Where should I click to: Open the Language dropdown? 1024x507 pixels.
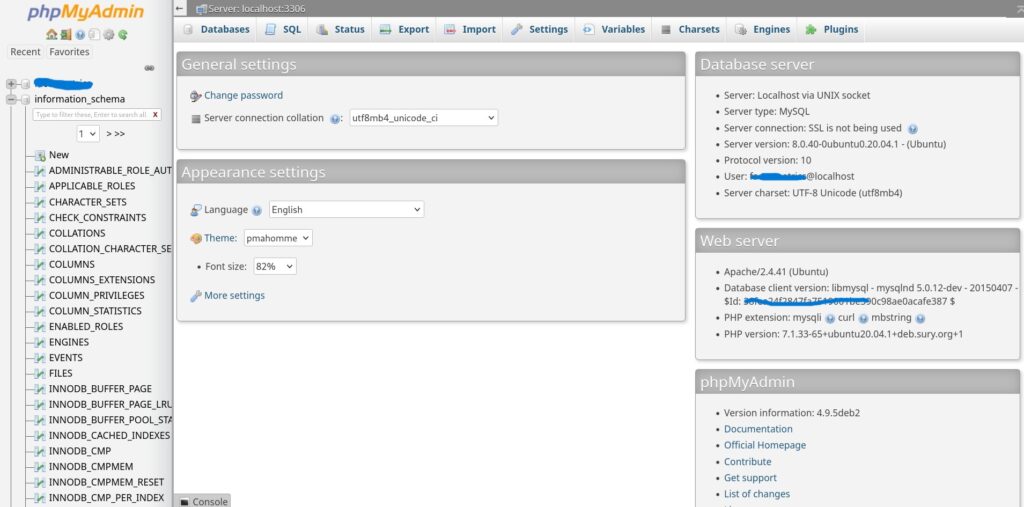tap(346, 210)
